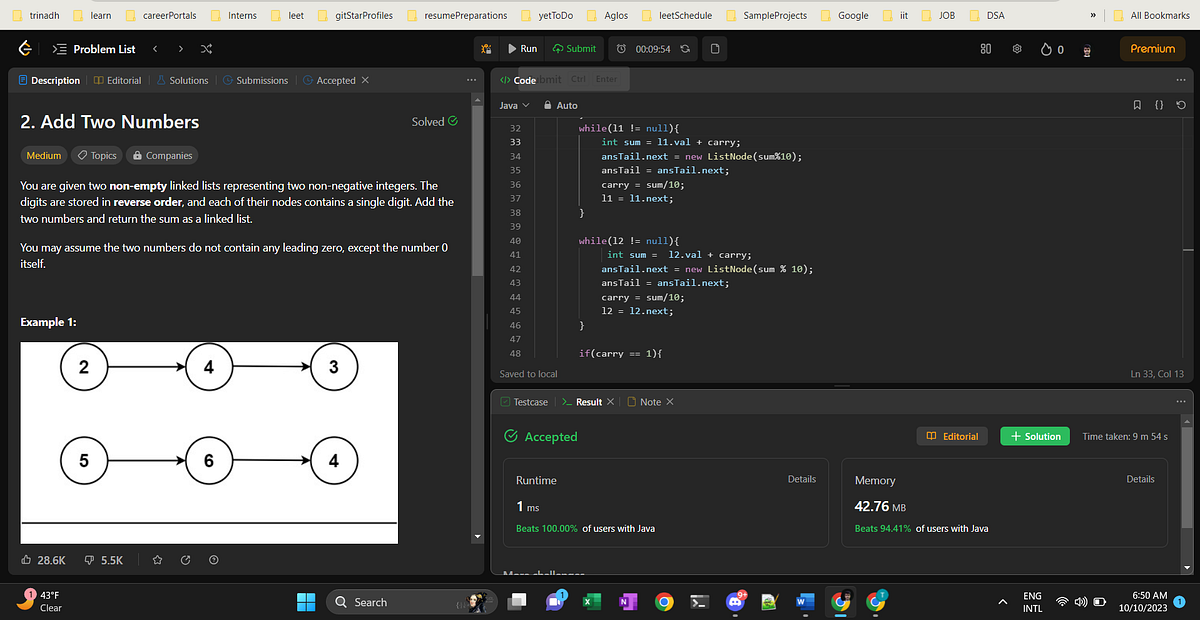
Task: Switch to the Editorial tab
Action: pyautogui.click(x=118, y=80)
